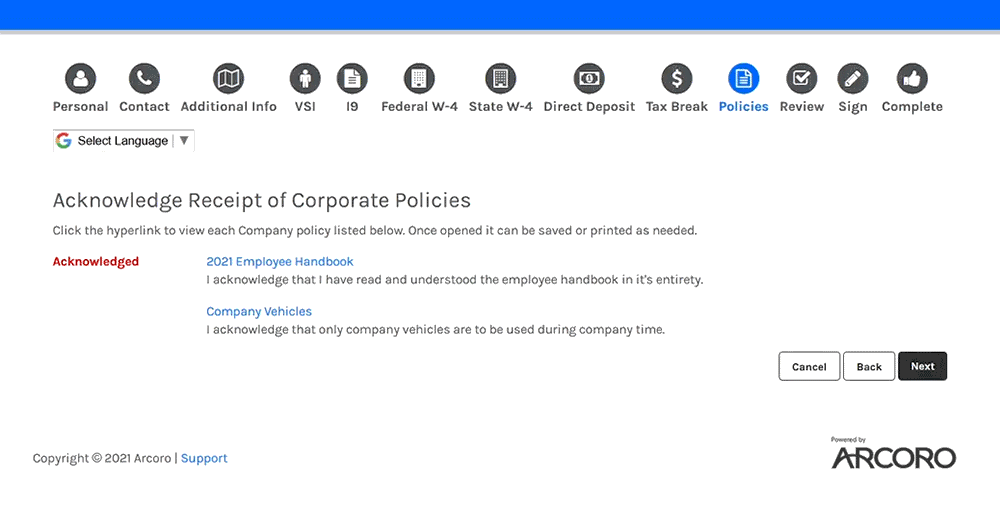Click the Tax Break dollar icon
Viewport: 1000px width, 509px height.
(x=677, y=78)
